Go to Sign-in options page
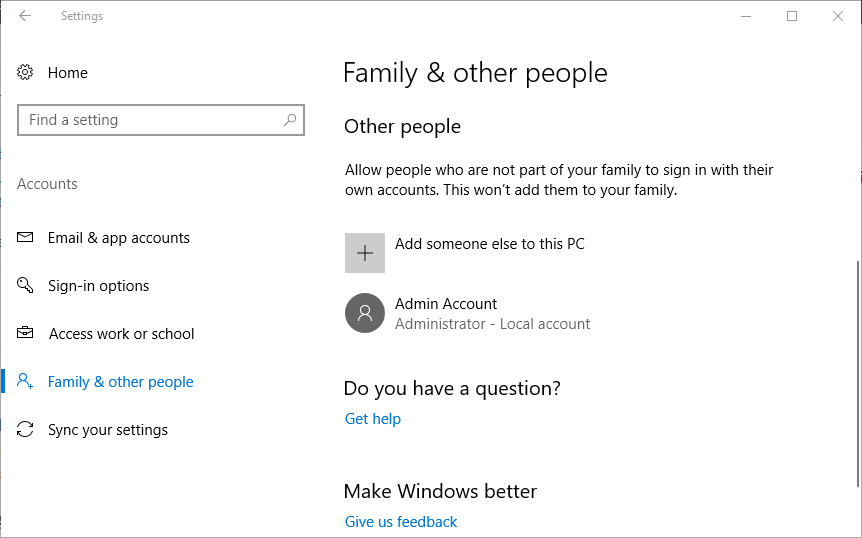862x538 pixels. point(98,286)
